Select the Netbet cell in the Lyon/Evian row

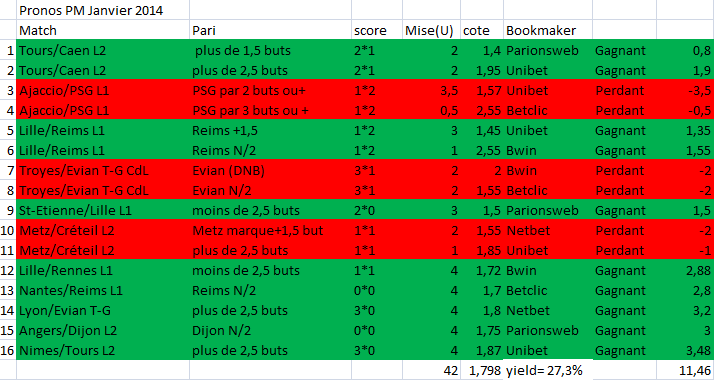547,310
